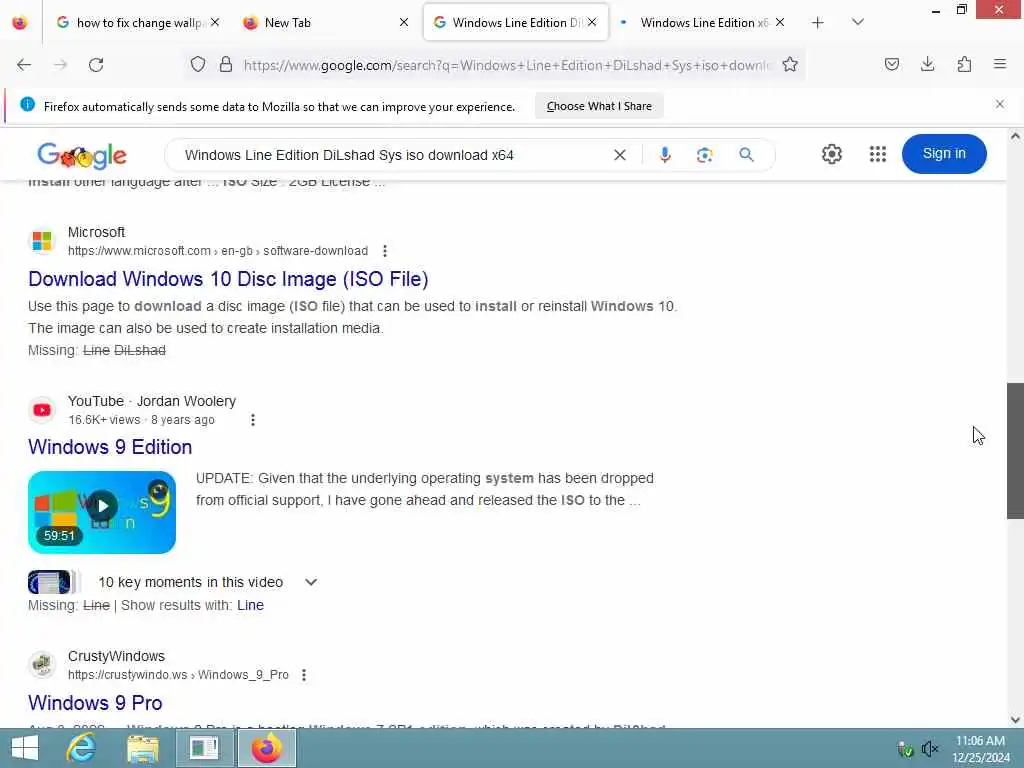Image resolution: width=1024 pixels, height=768 pixels.
Task: Open the taskbar clock showing 11:06 AM
Action: click(x=980, y=749)
